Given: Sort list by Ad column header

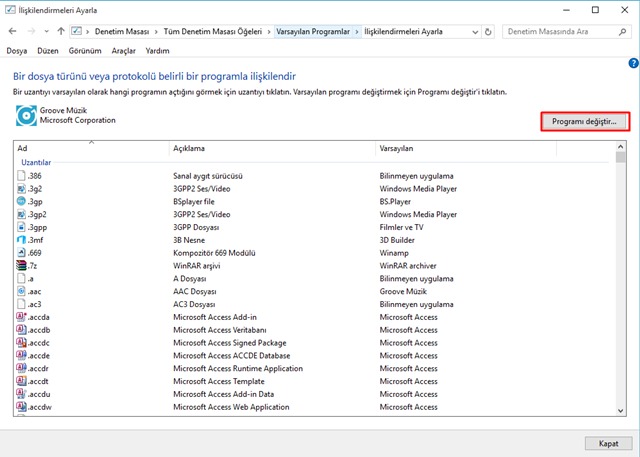Looking at the screenshot, I should click(91, 149).
